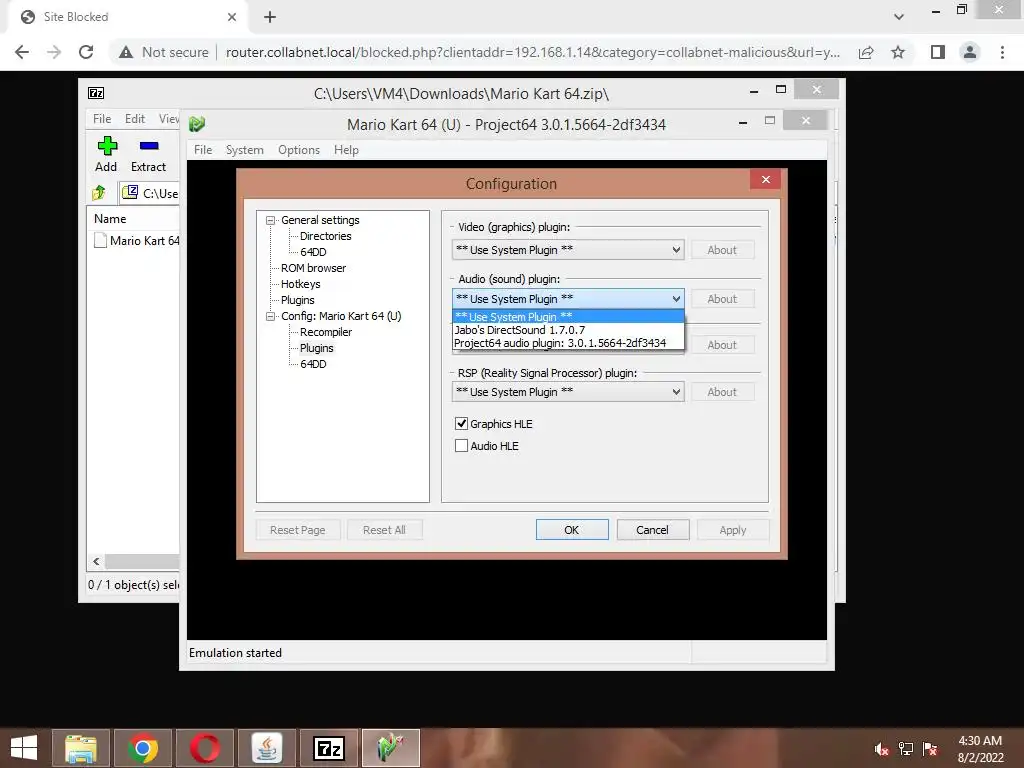Reload the blocked page in Chrome
This screenshot has height=768, width=1024.
coord(86,52)
